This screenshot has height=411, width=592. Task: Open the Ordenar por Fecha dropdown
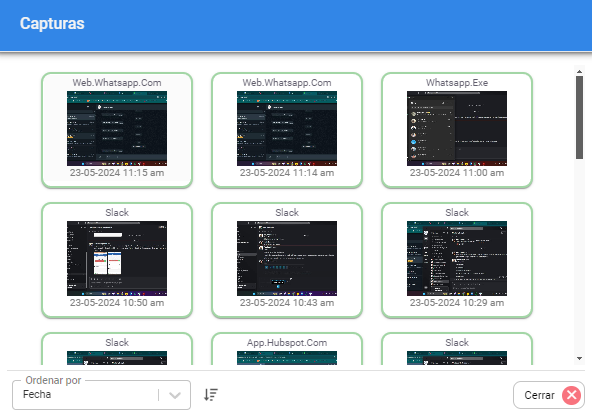(101, 395)
